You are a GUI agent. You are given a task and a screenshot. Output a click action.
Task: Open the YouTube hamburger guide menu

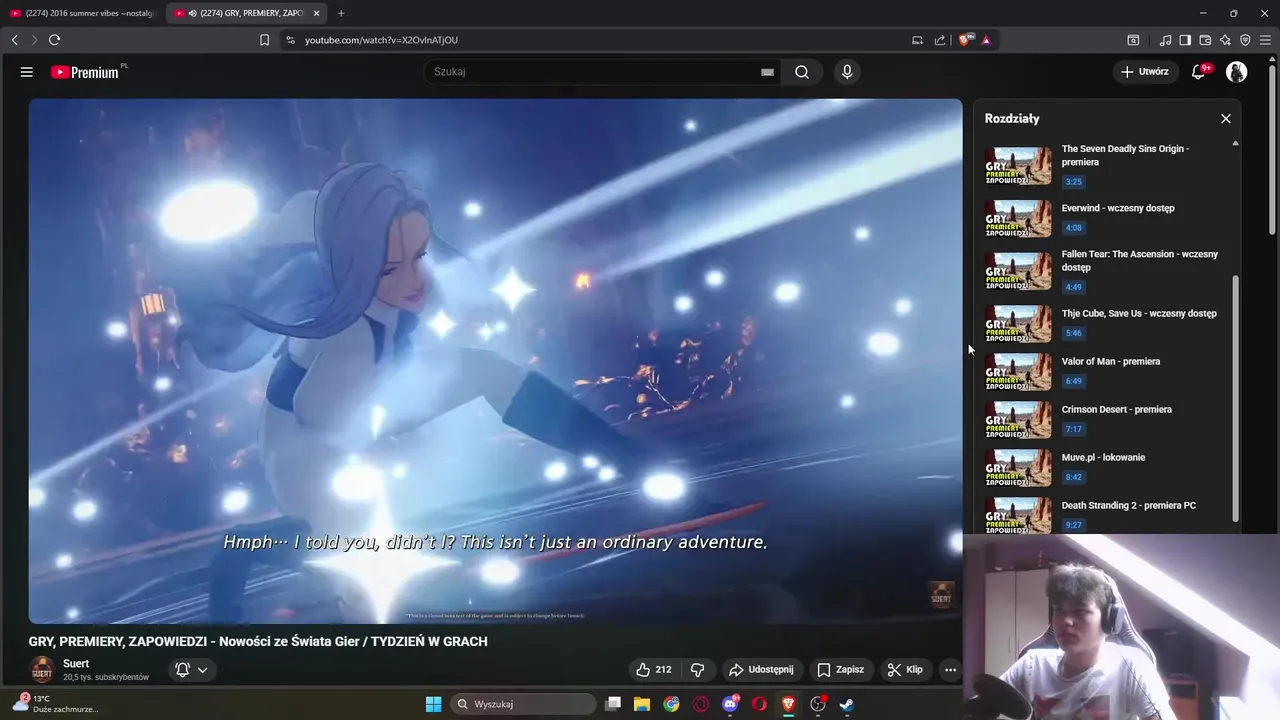pos(27,72)
